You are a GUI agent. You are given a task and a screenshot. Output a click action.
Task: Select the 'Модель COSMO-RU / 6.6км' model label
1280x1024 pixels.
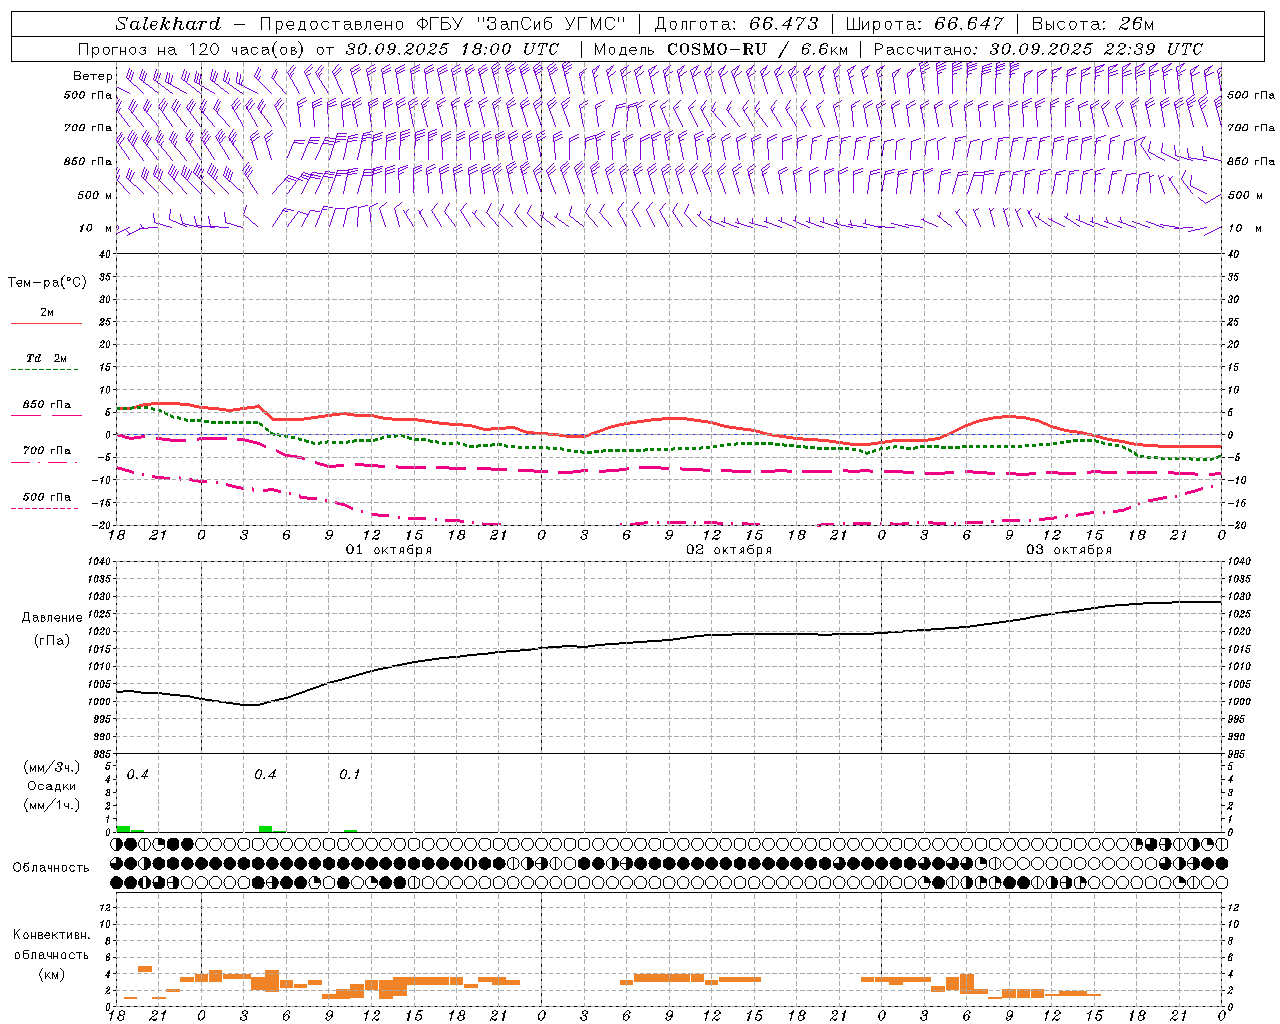[x=720, y=49]
